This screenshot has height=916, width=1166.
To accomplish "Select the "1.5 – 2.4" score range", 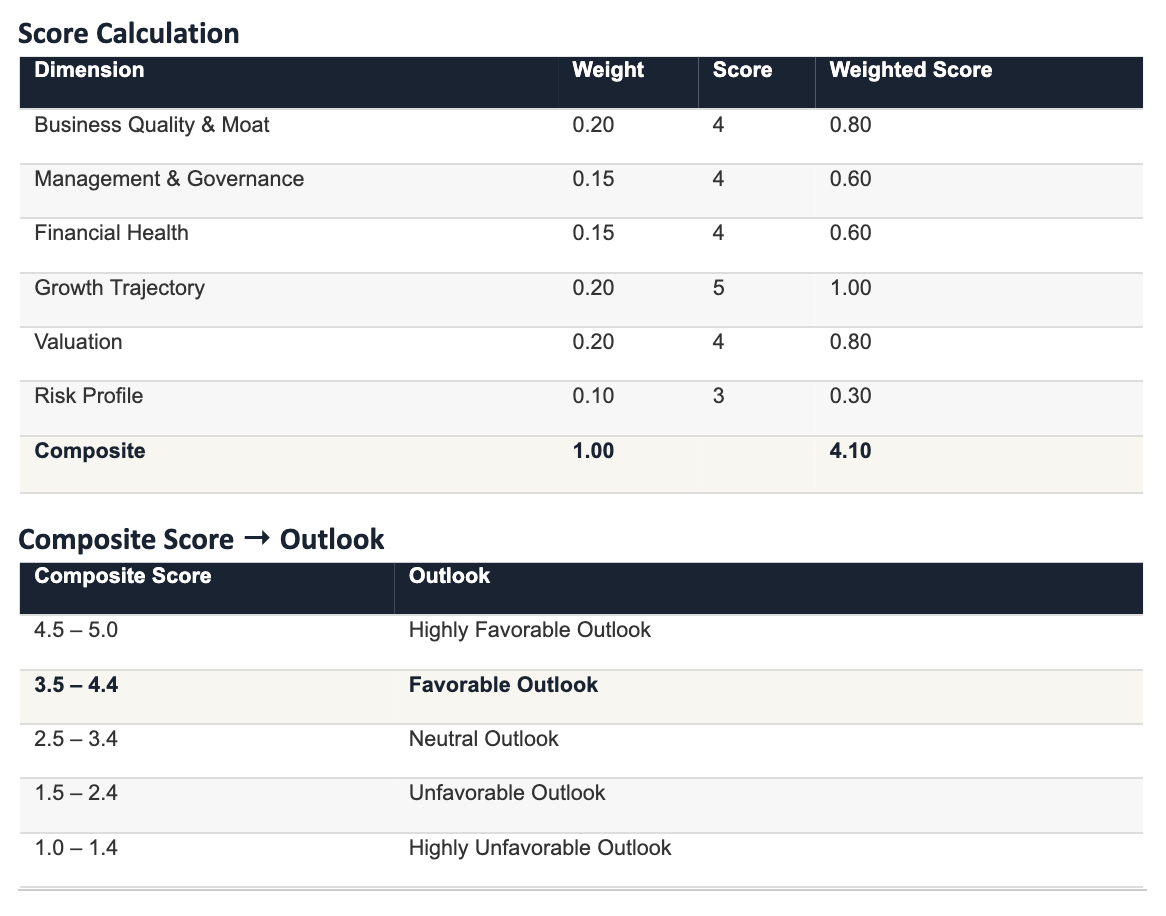I will 76,793.
